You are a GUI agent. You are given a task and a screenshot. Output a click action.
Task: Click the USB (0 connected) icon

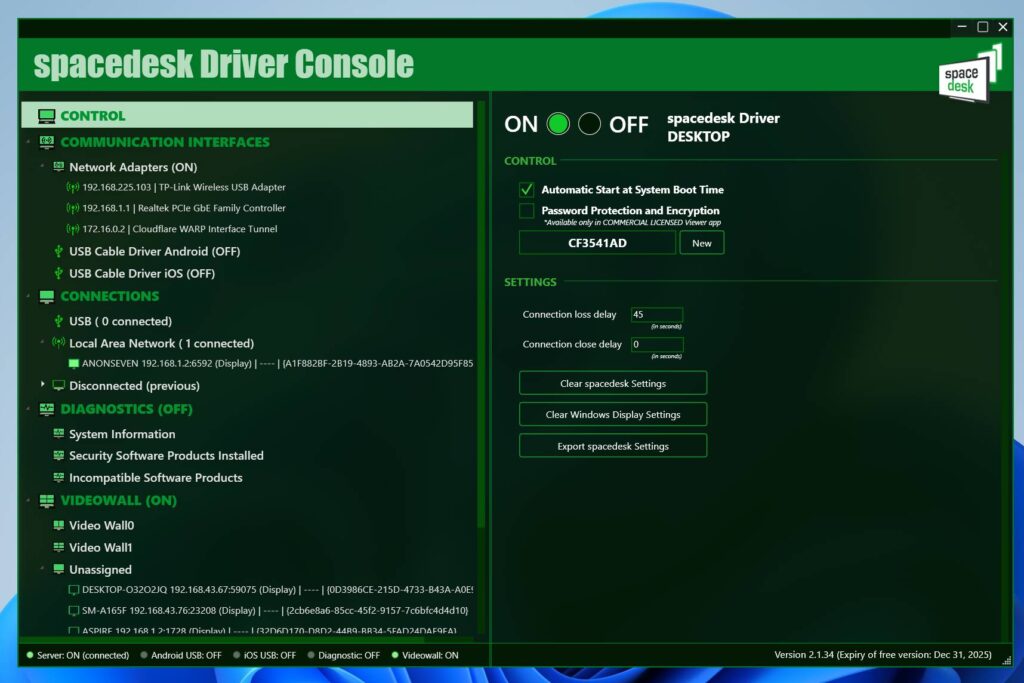click(x=59, y=321)
